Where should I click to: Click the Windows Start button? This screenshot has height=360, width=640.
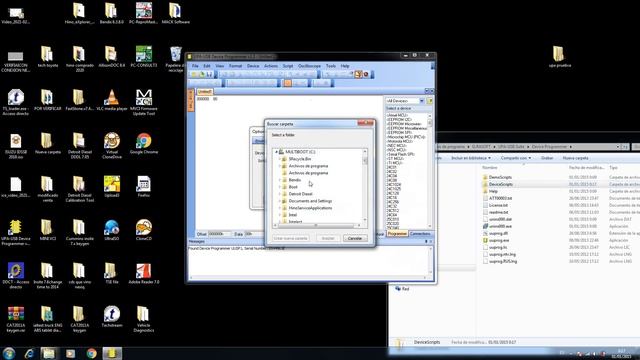point(9,353)
